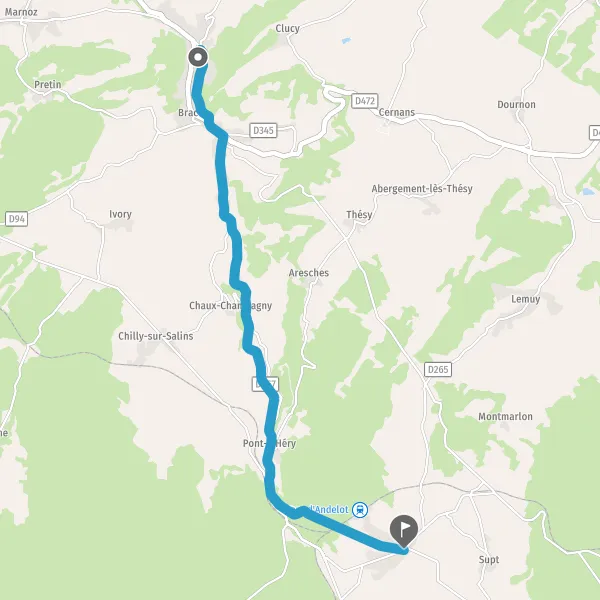Click the D472 road shield
Screen dimensions: 600x600
click(x=365, y=101)
